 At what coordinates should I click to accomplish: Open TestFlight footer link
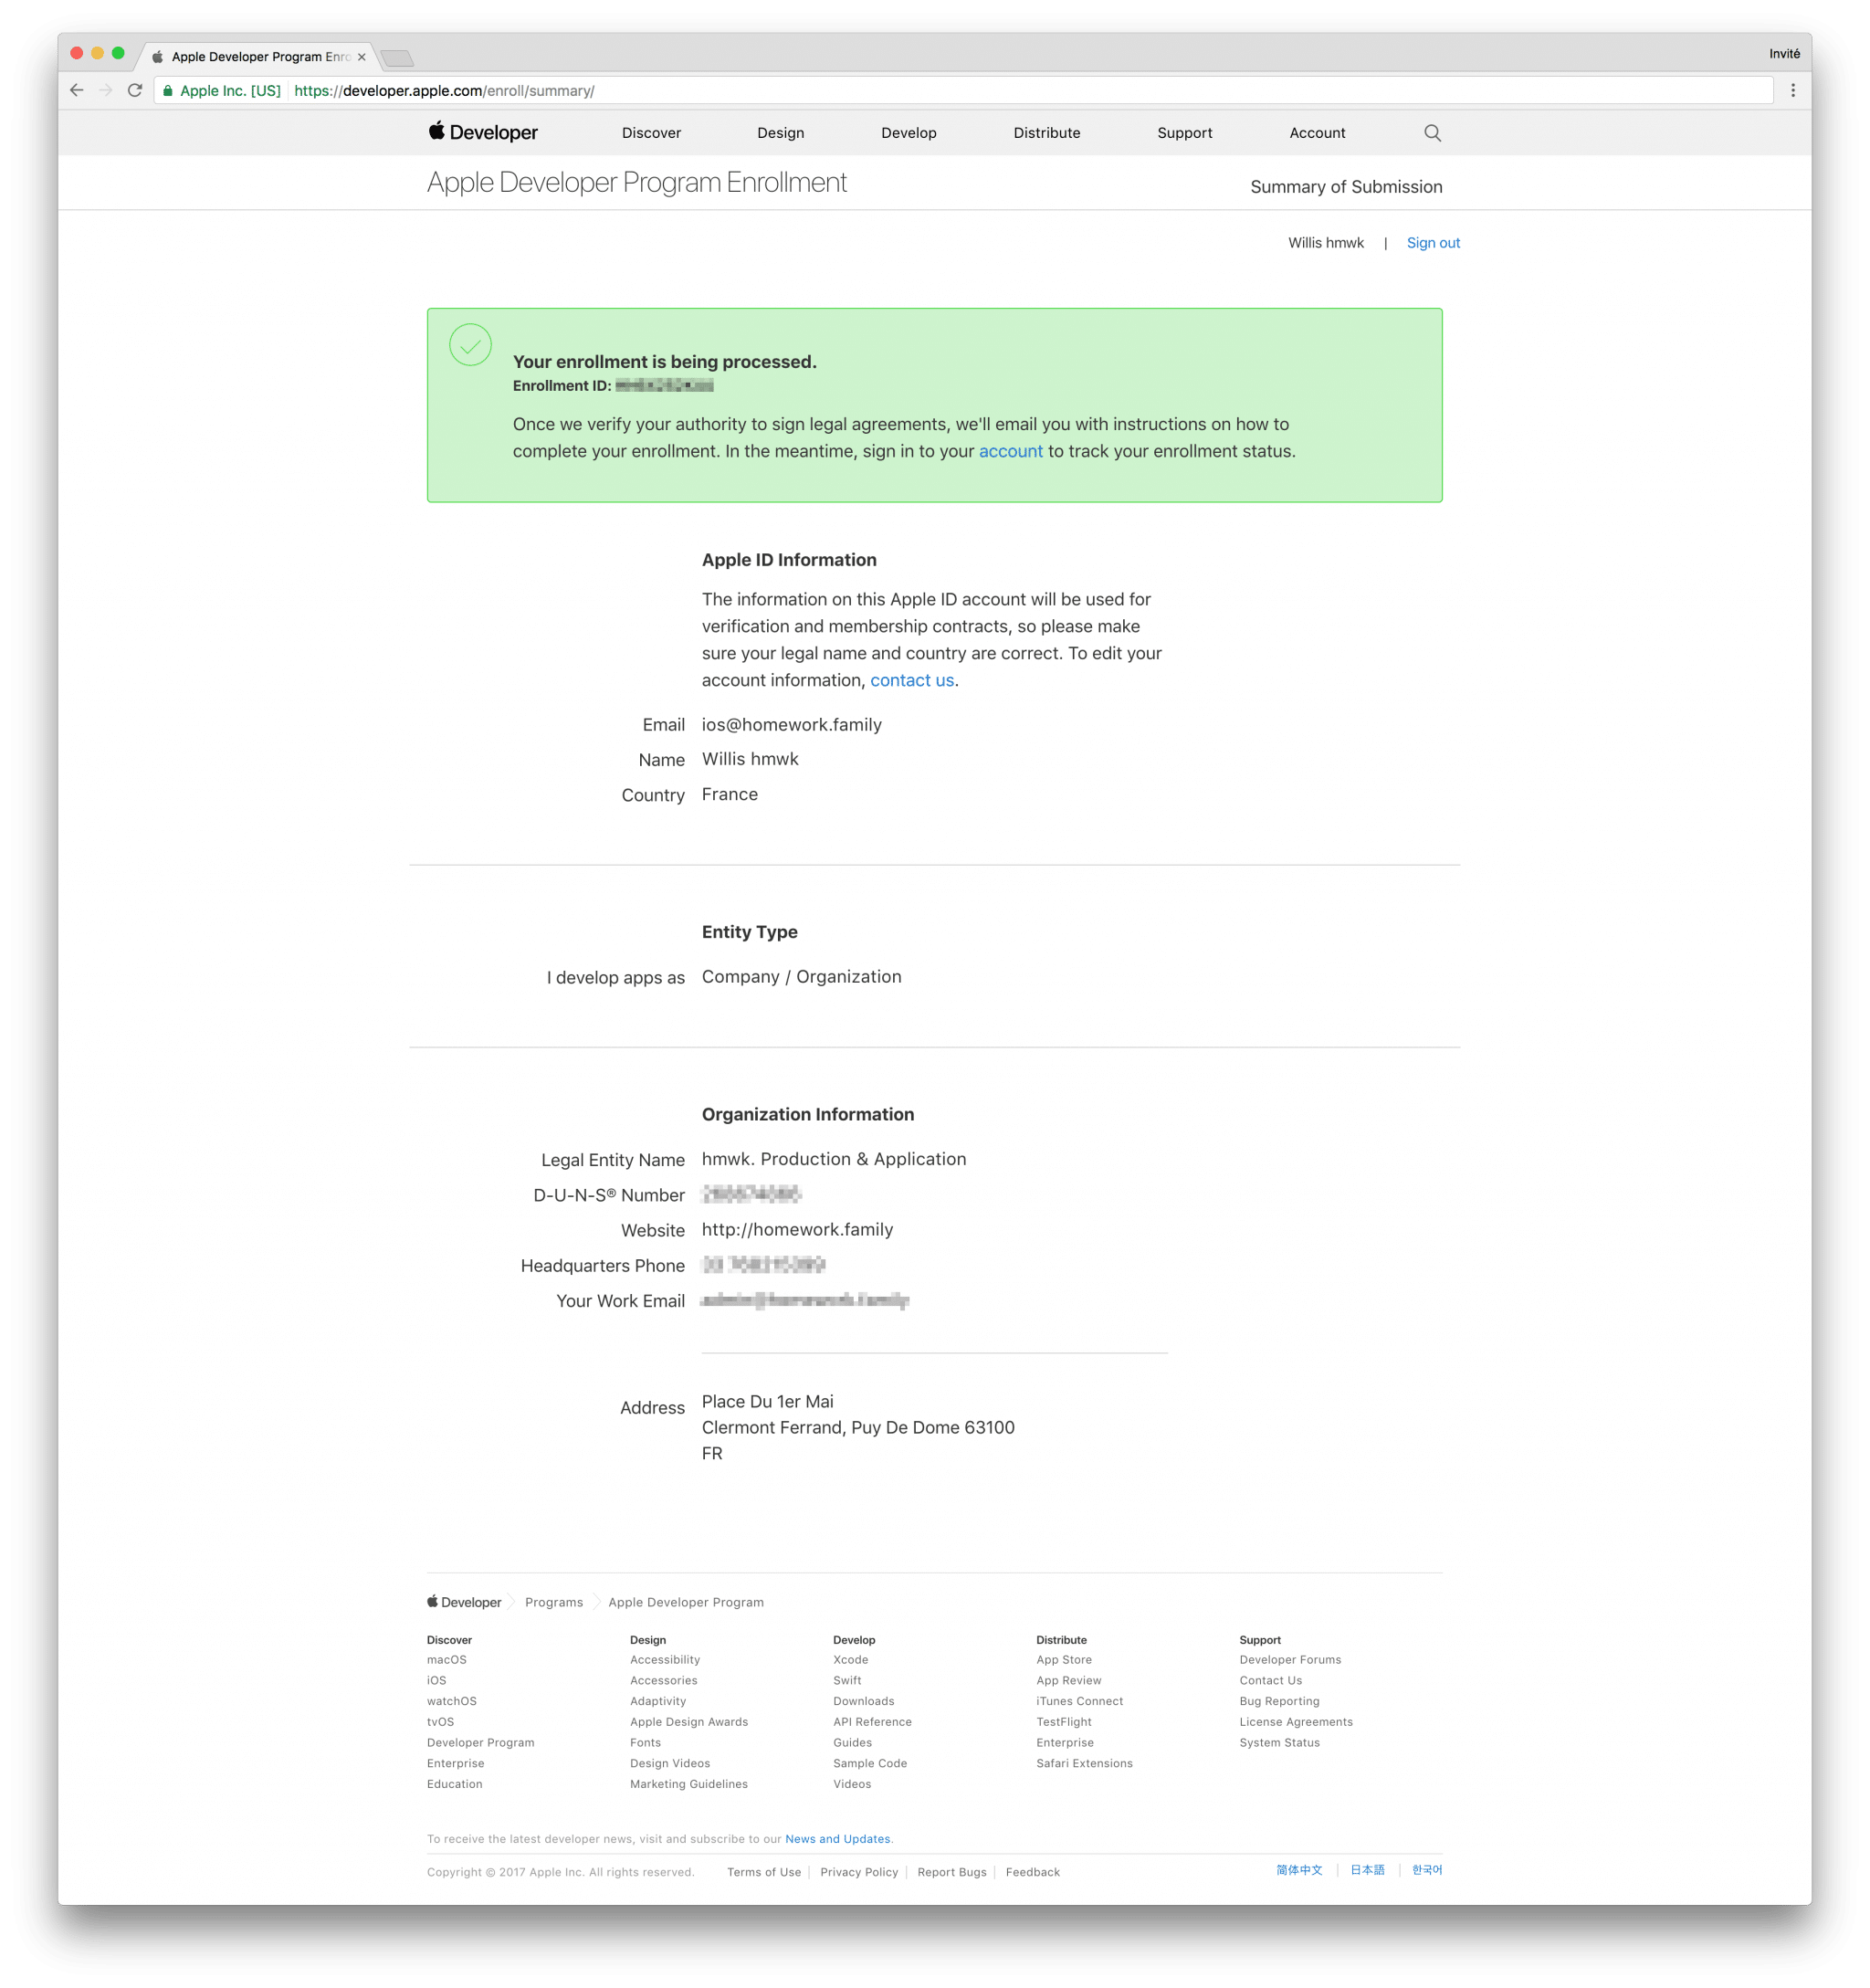click(x=1063, y=1721)
